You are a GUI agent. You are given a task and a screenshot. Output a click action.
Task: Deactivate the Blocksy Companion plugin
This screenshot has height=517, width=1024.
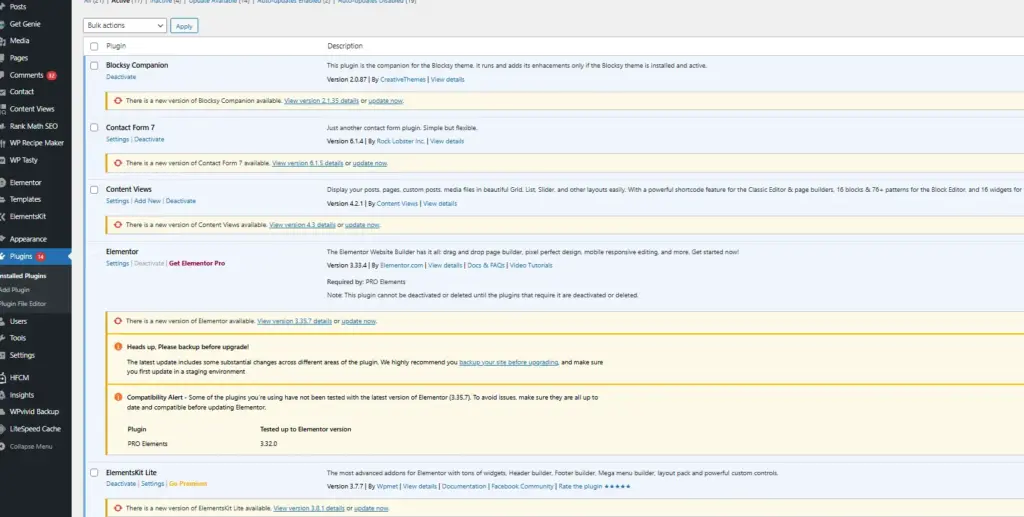[121, 77]
